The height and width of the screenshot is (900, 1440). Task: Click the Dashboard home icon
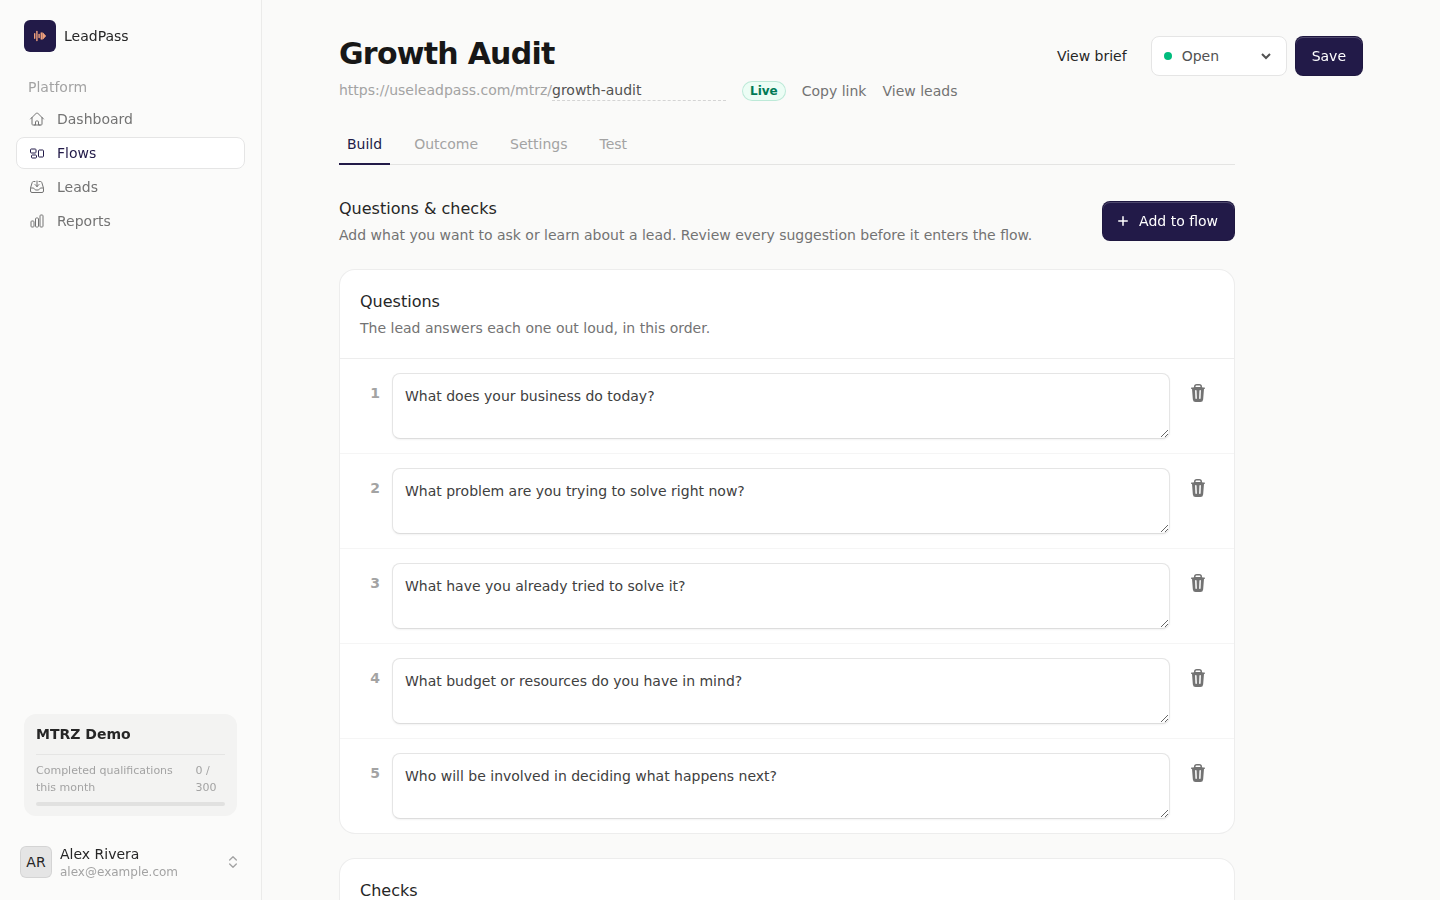(x=37, y=119)
